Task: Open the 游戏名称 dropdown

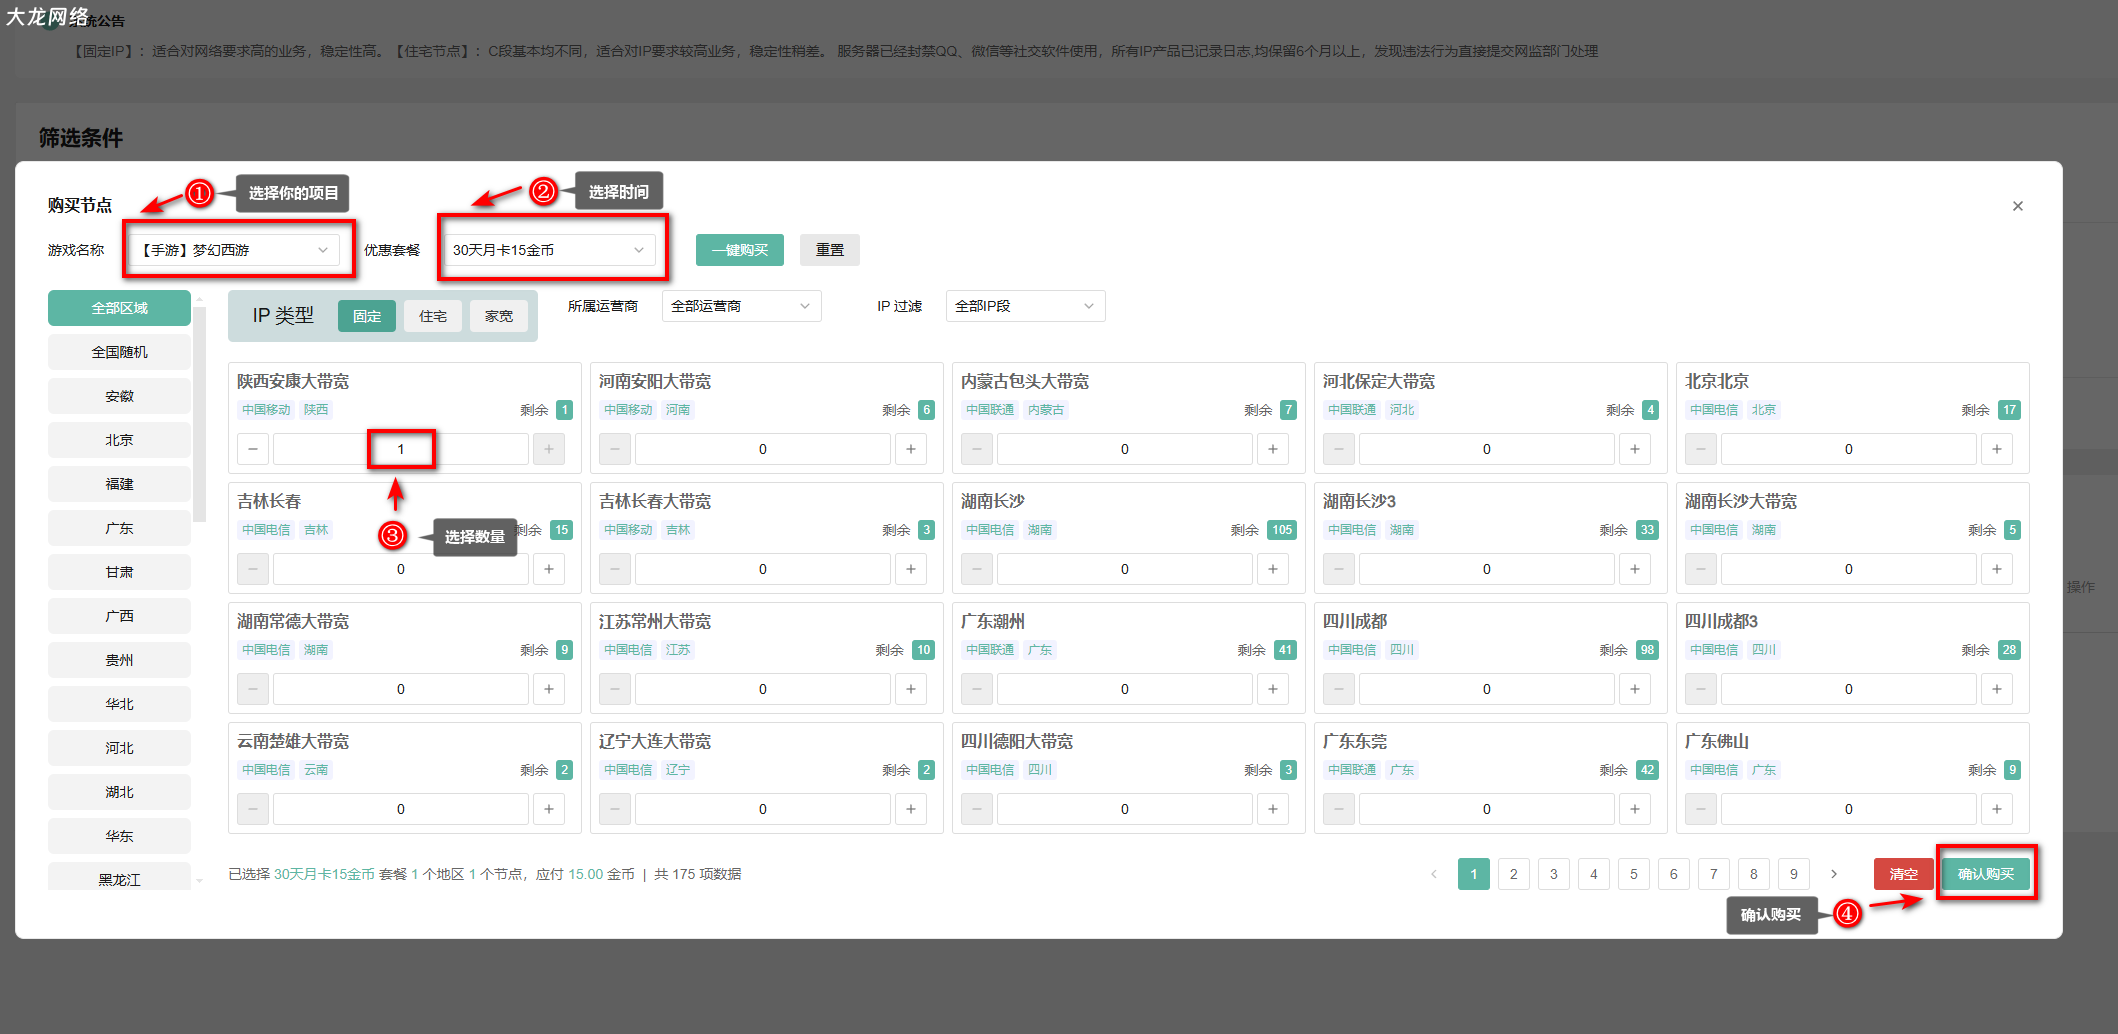Action: click(x=237, y=250)
